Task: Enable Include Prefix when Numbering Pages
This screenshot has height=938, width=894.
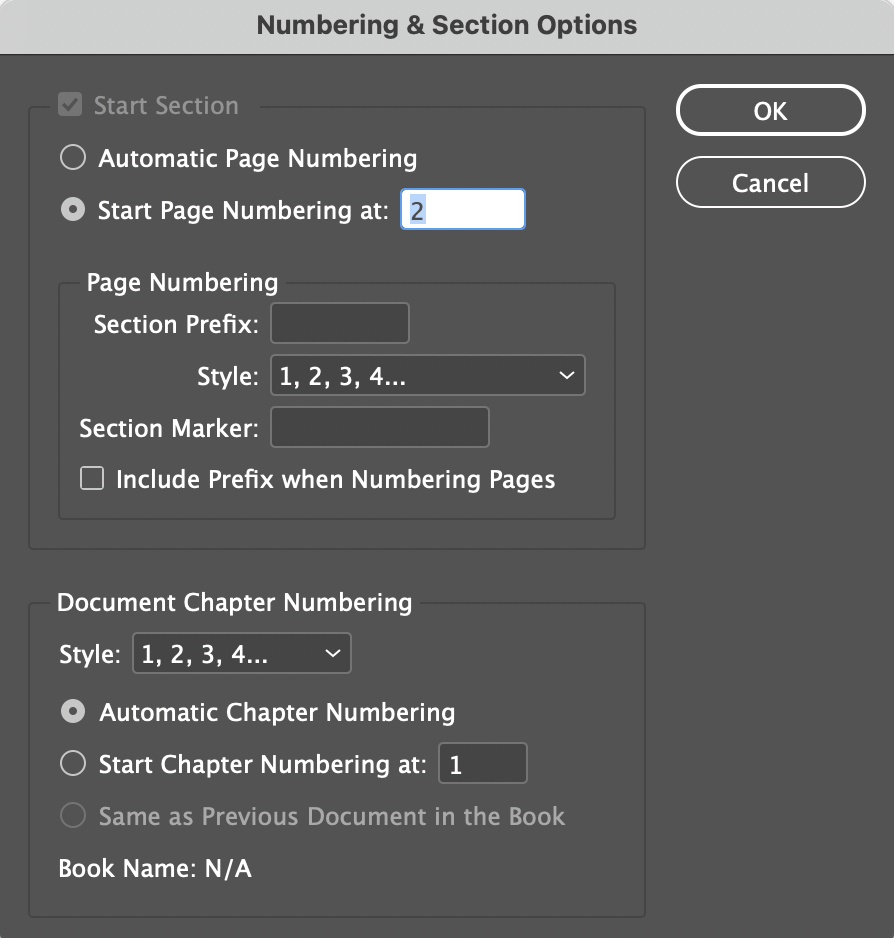Action: pyautogui.click(x=93, y=480)
